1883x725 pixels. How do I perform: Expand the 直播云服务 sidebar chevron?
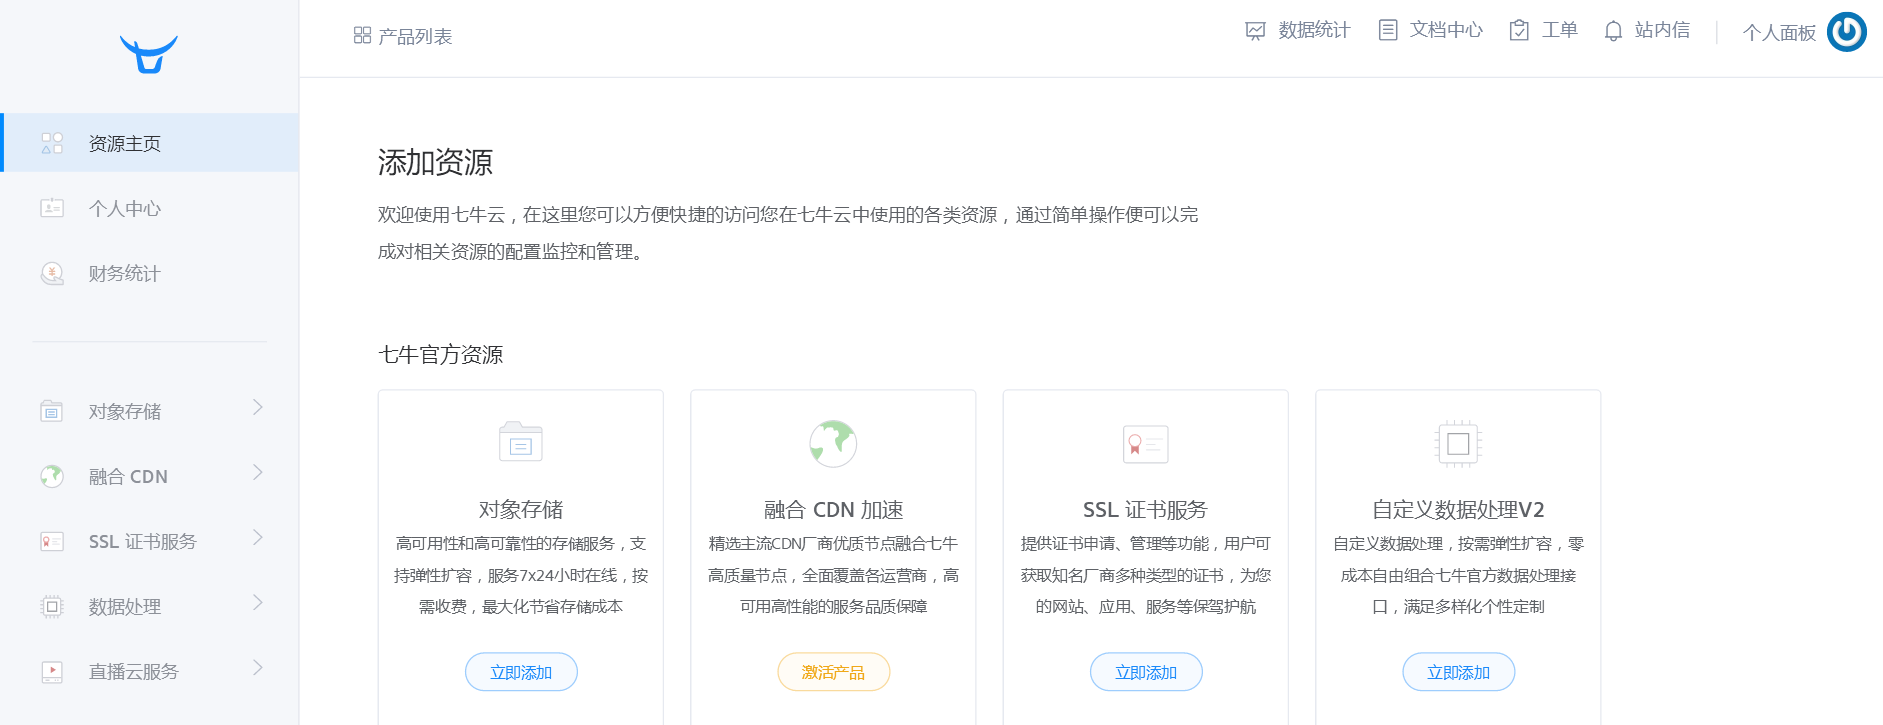coord(258,667)
